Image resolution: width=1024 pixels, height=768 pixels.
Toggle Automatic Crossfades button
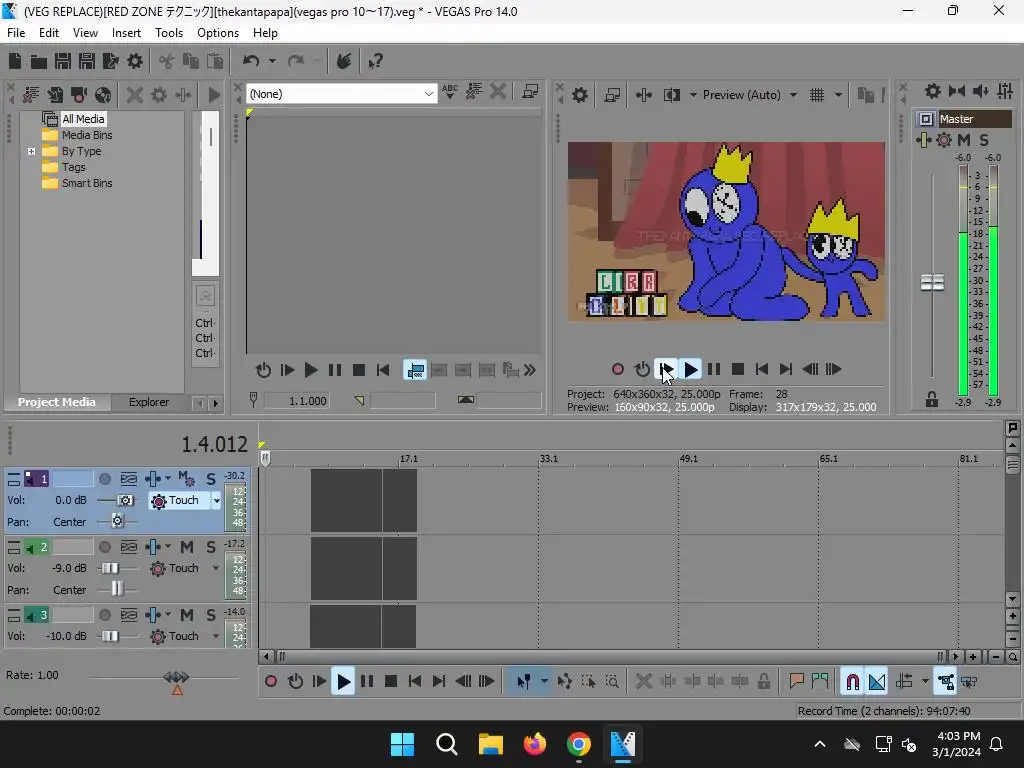(x=877, y=682)
